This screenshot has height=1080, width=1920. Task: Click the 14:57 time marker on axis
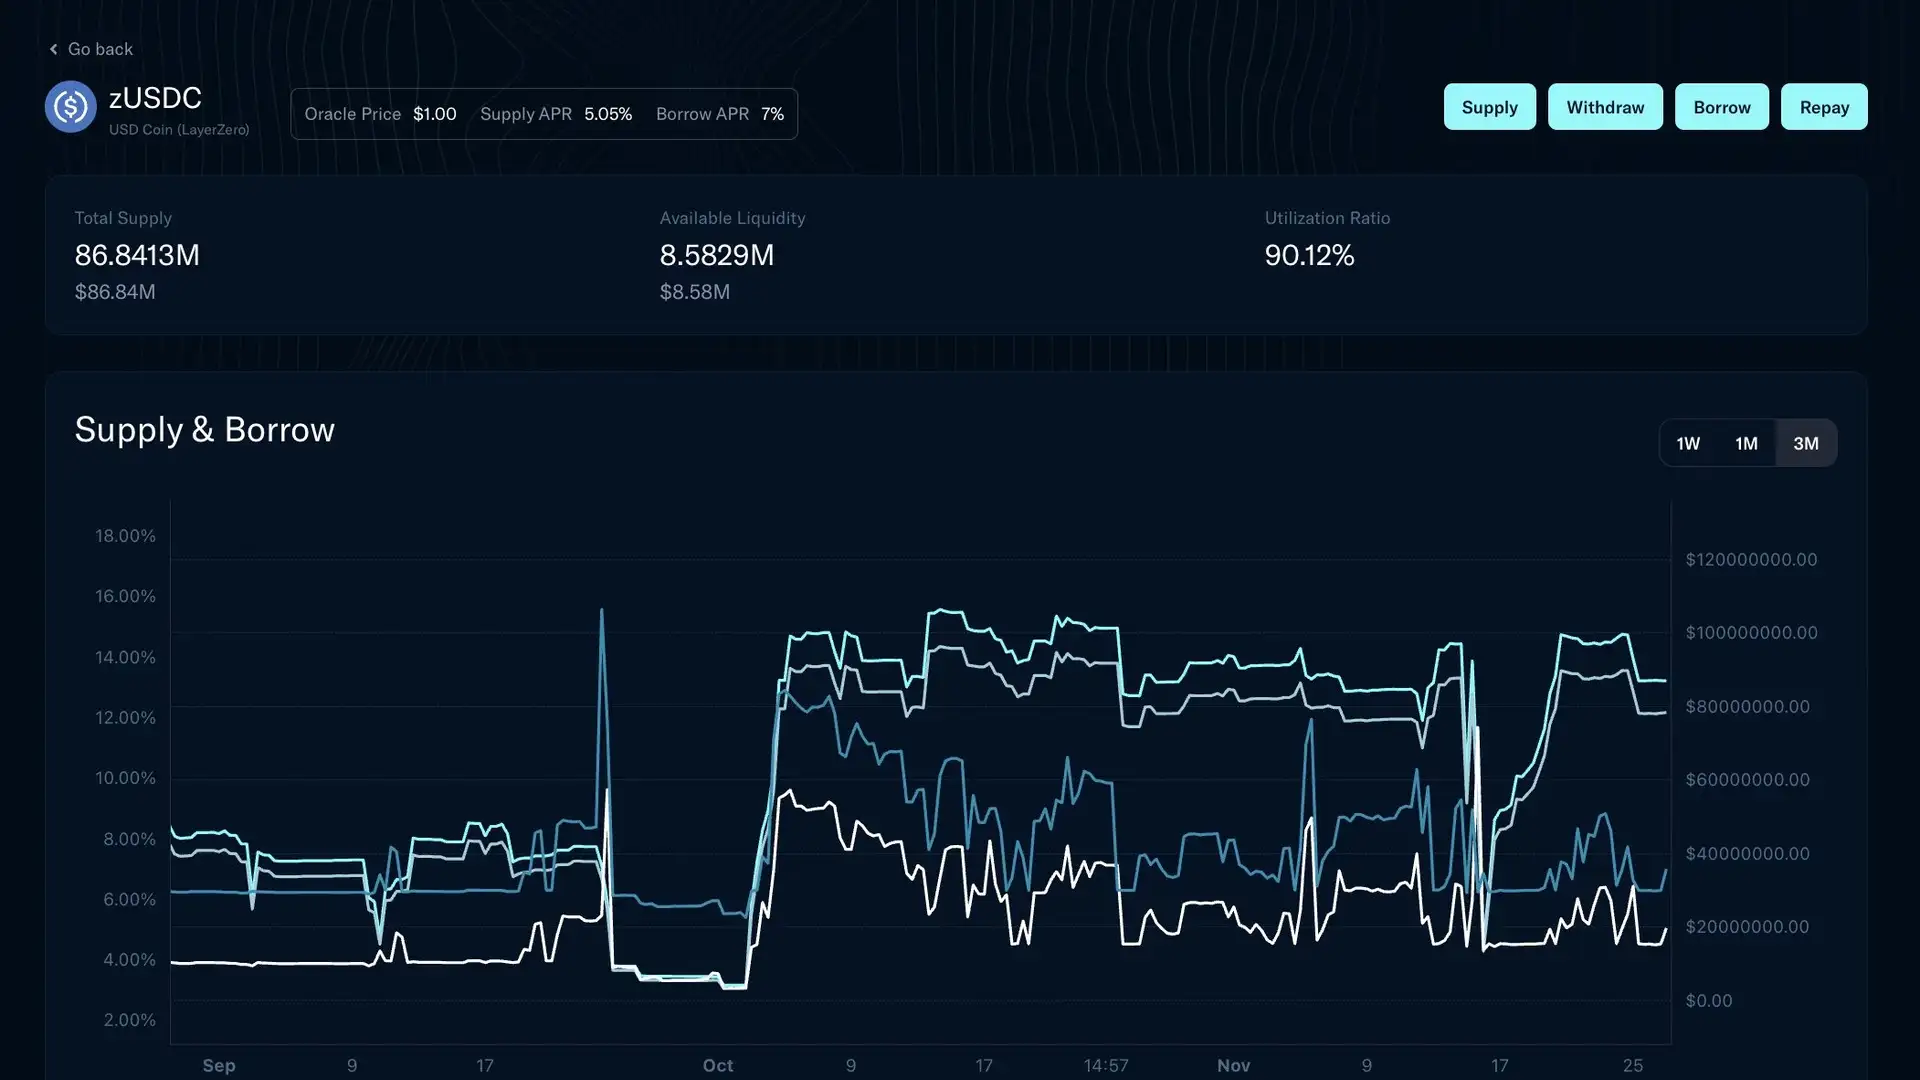point(1105,1065)
